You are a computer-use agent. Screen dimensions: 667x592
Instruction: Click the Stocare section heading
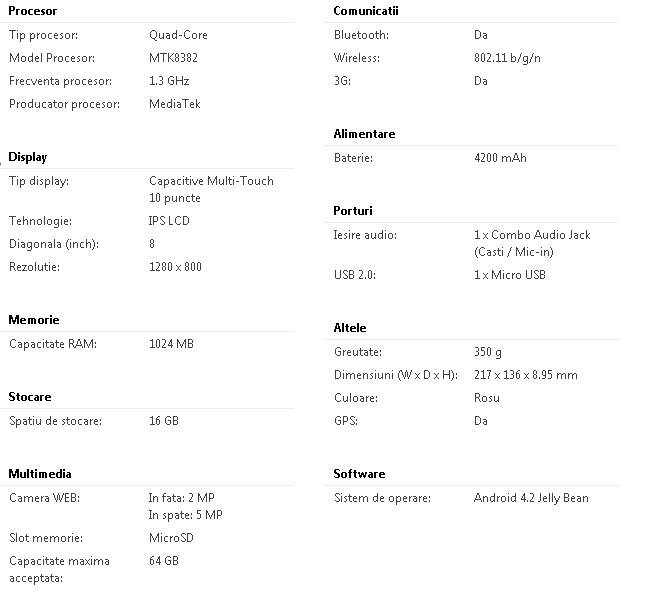30,397
